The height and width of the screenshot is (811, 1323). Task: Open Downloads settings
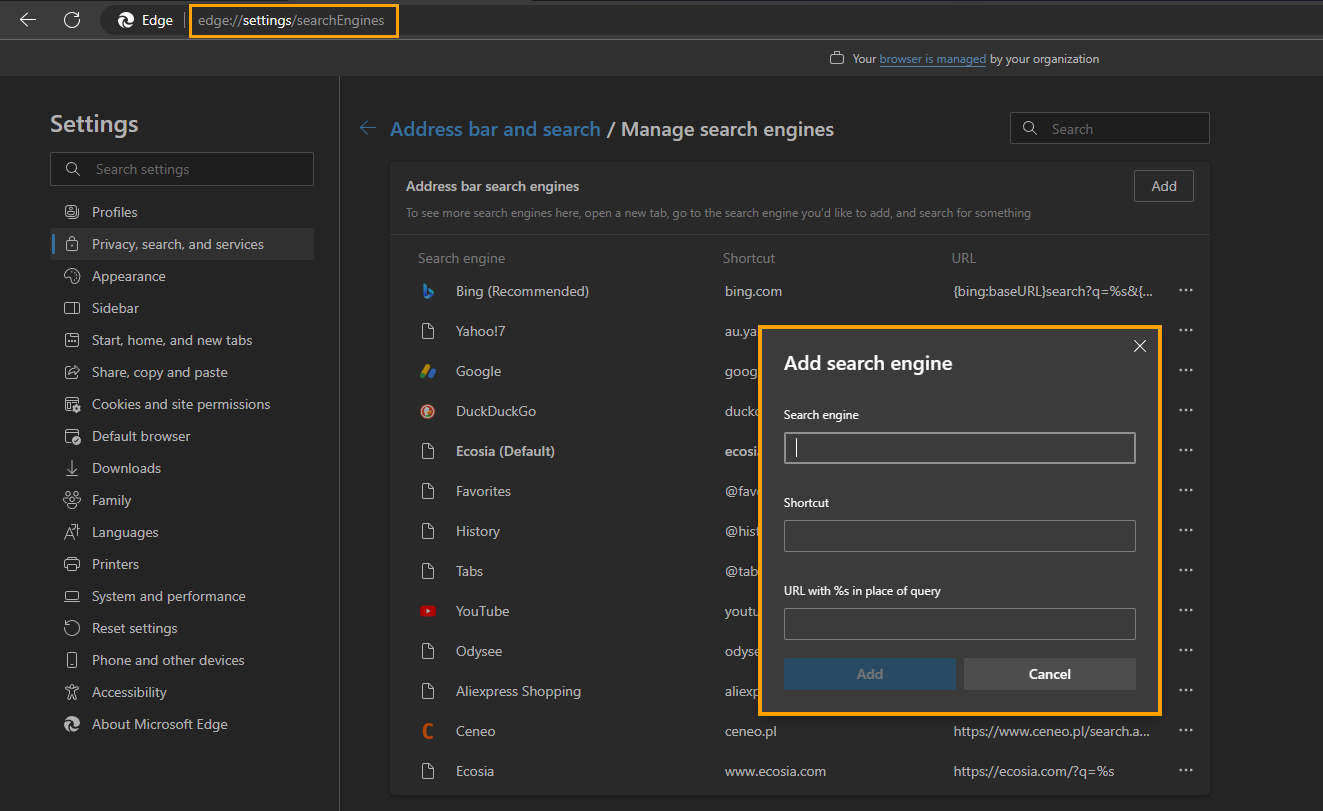182,468
